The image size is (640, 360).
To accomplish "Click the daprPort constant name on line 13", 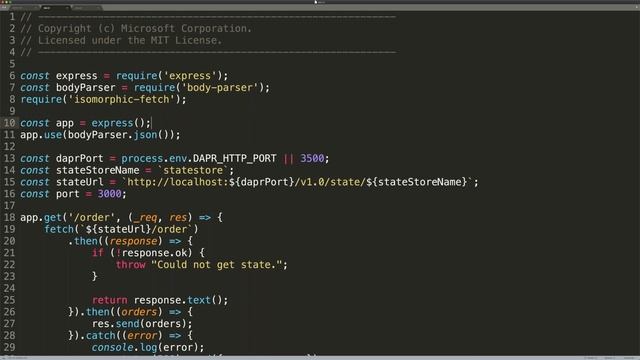I will point(80,159).
